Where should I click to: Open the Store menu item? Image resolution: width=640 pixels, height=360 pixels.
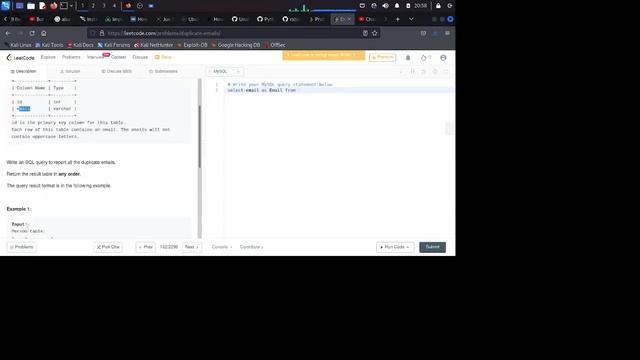tap(163, 57)
